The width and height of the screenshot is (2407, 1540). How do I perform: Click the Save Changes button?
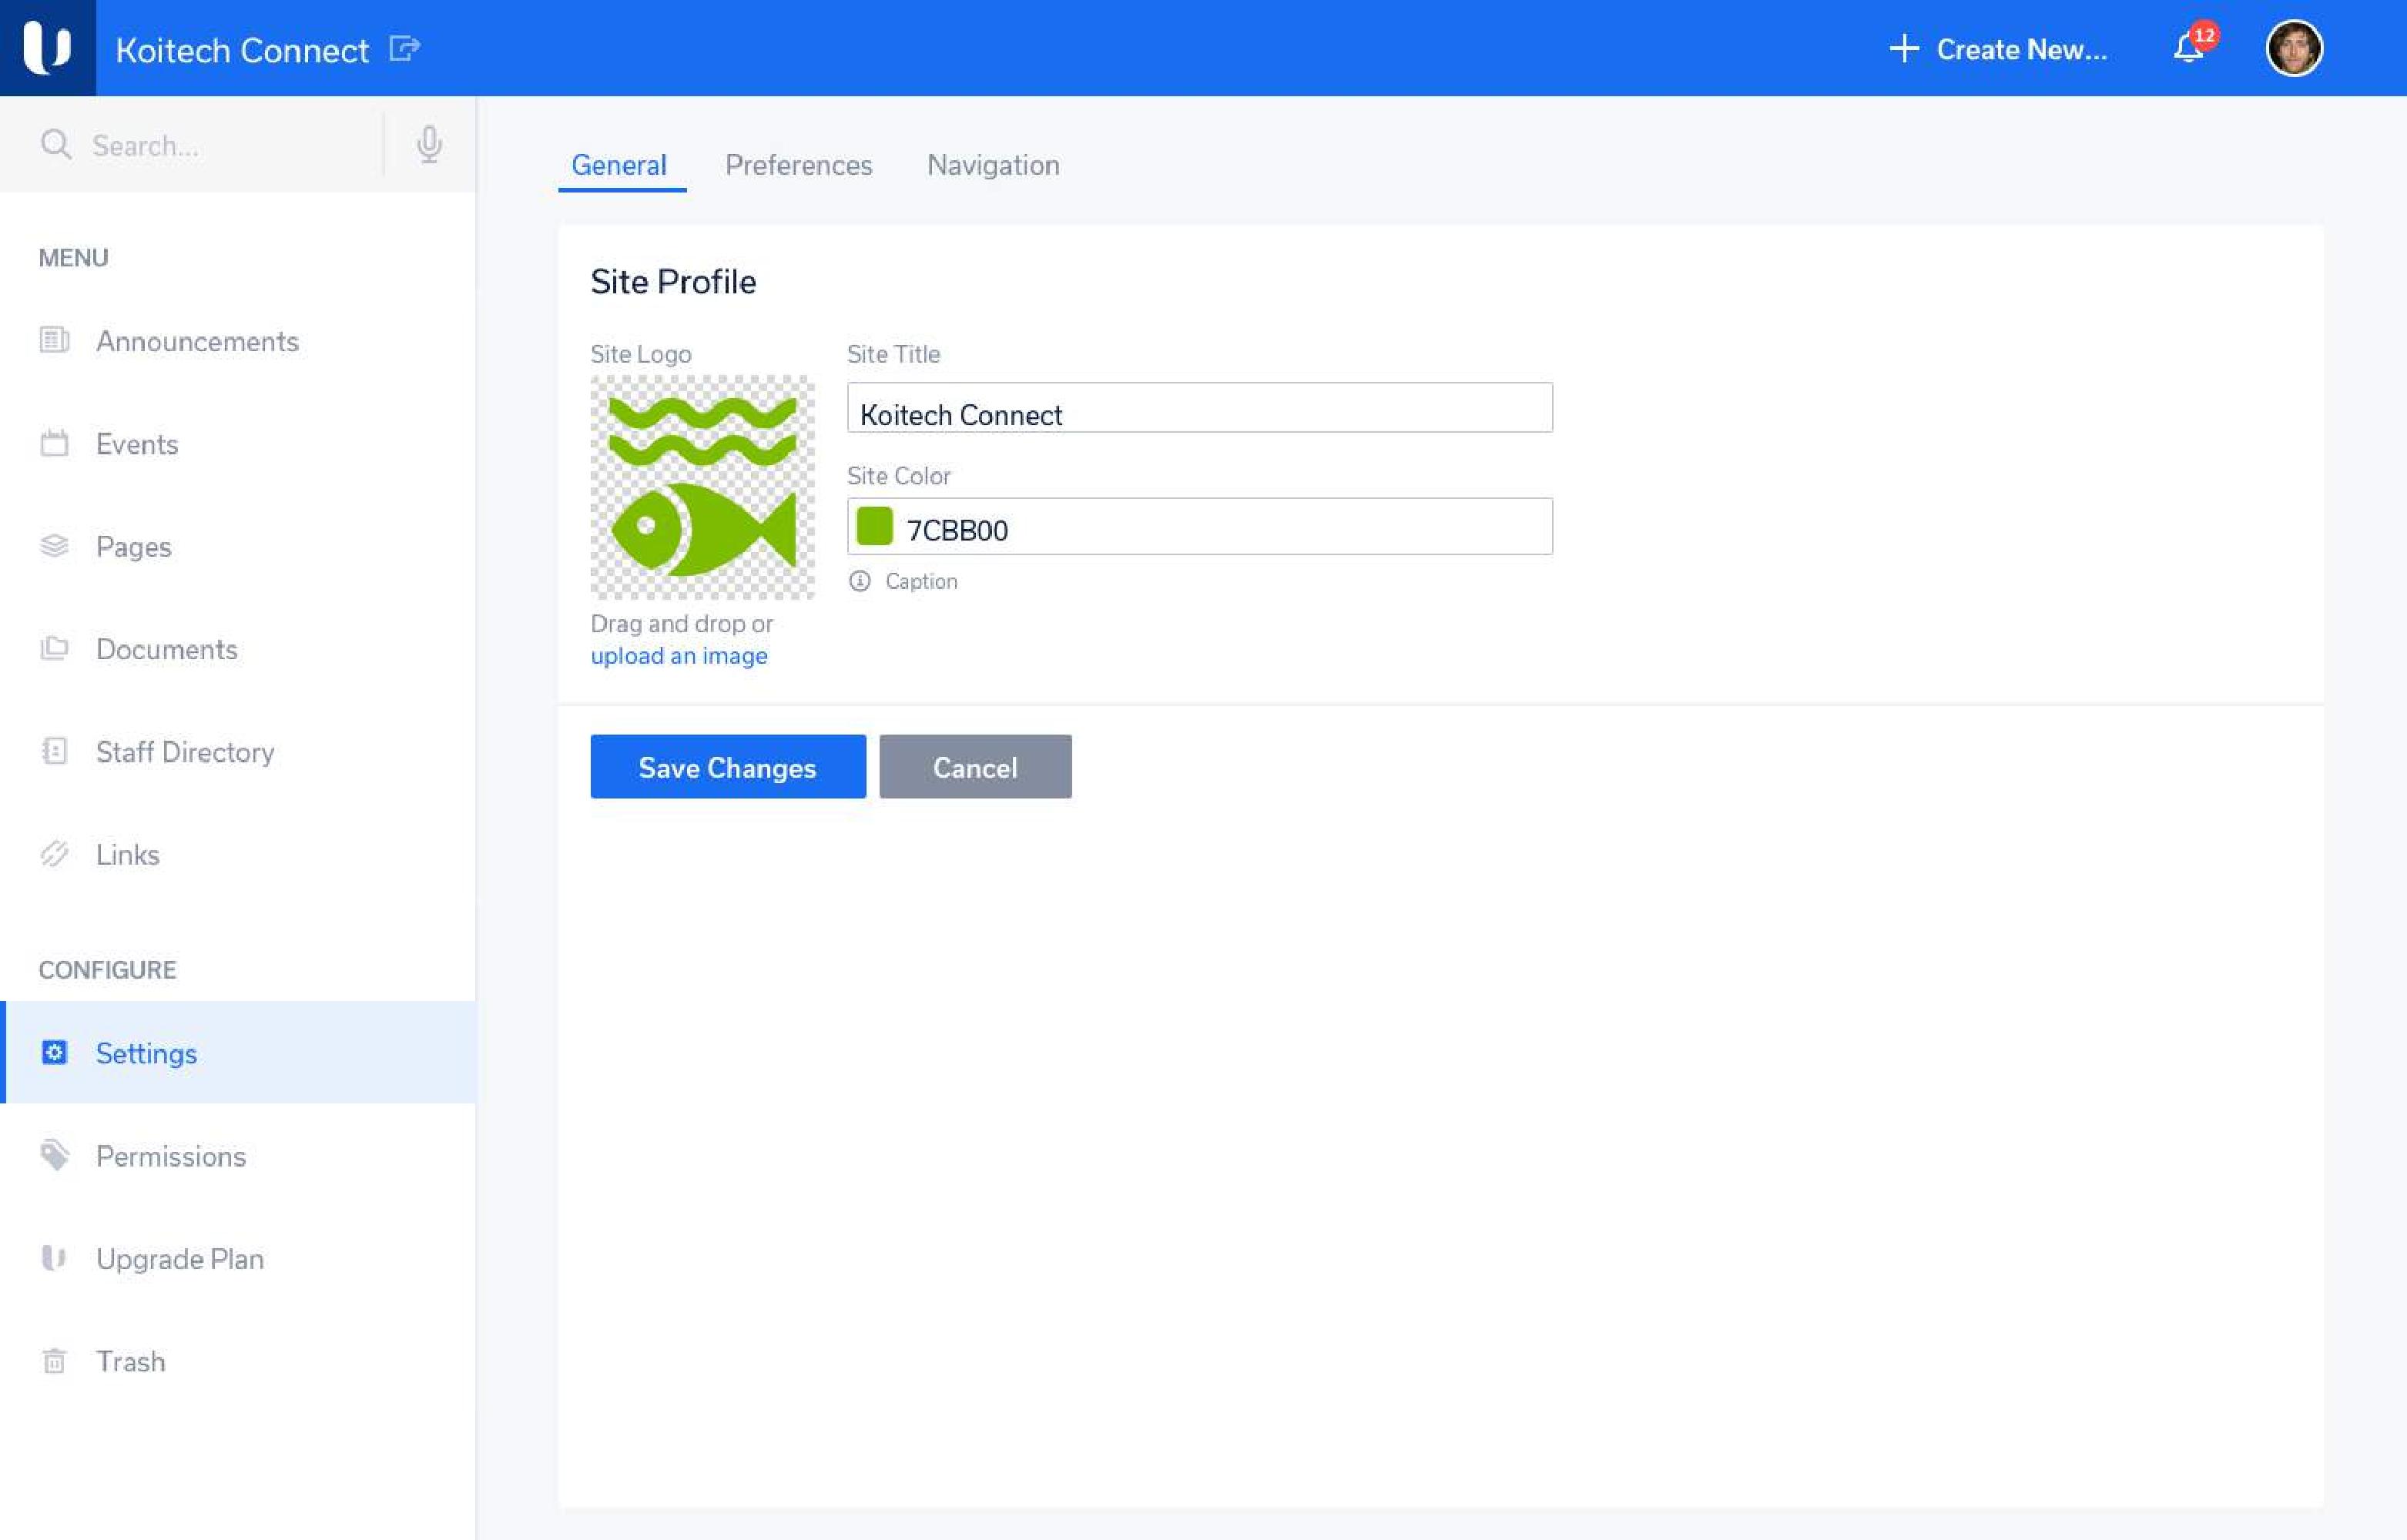[727, 767]
